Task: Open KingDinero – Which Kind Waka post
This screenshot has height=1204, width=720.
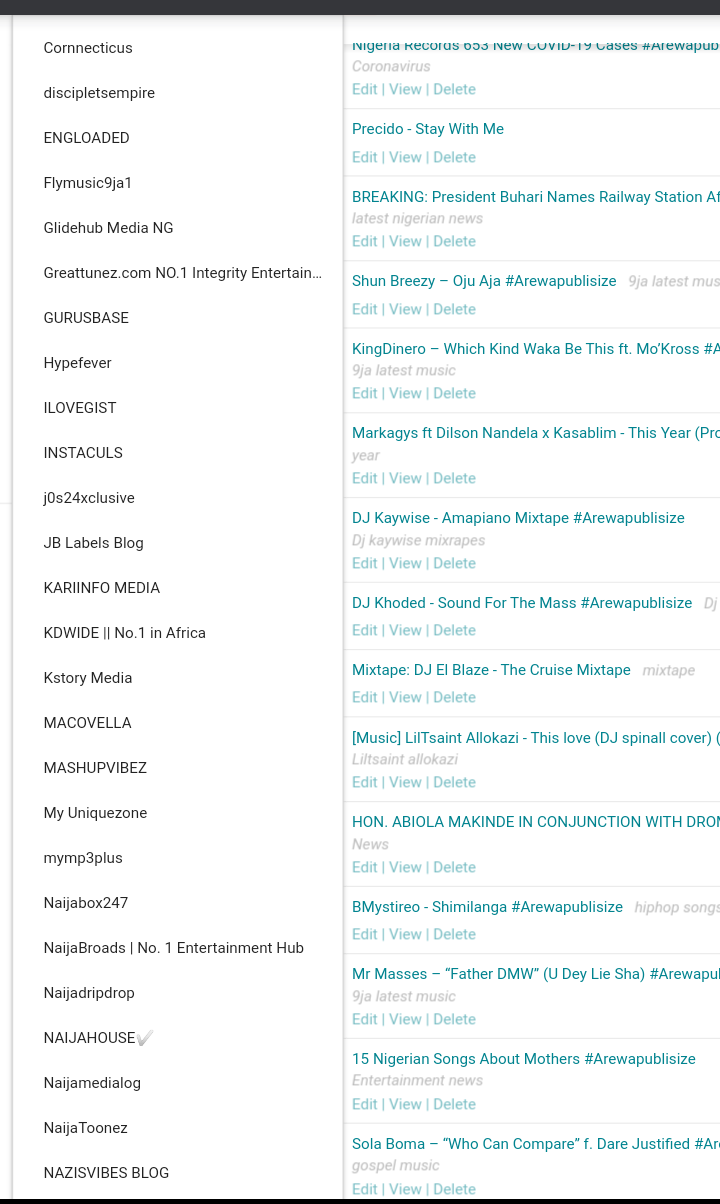Action: [536, 349]
